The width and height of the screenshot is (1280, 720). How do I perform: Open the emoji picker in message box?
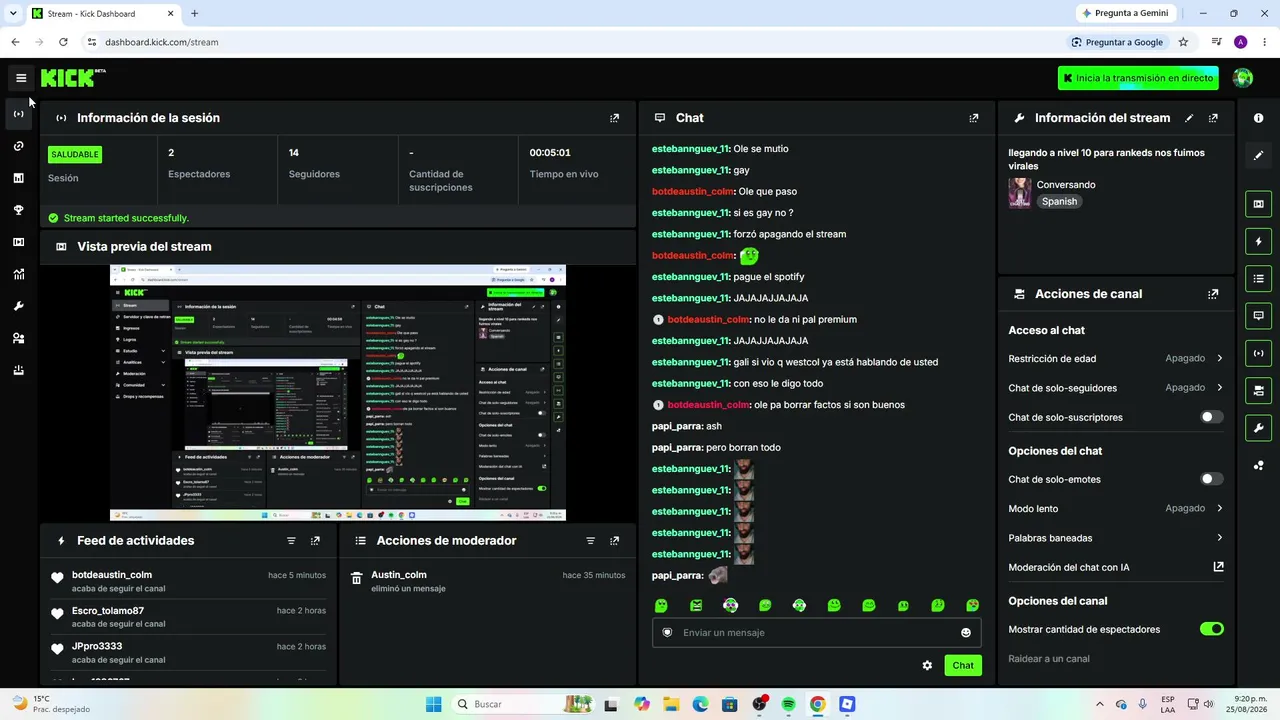click(966, 633)
